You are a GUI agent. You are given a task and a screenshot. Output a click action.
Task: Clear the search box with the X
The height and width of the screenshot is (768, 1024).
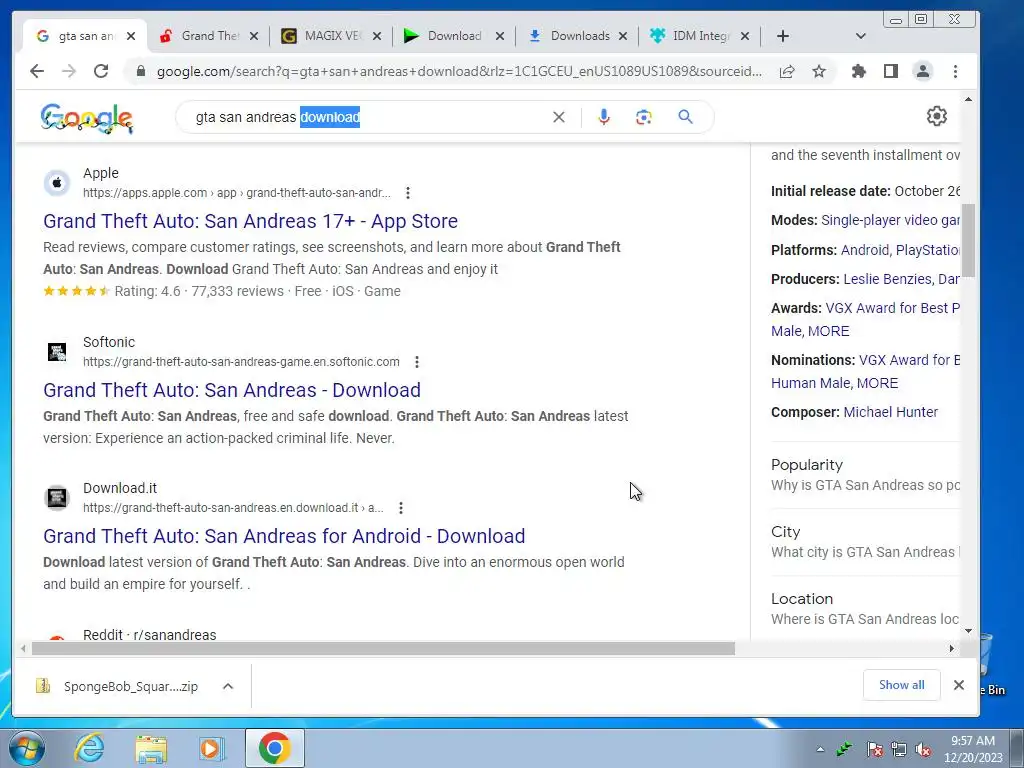pos(559,117)
